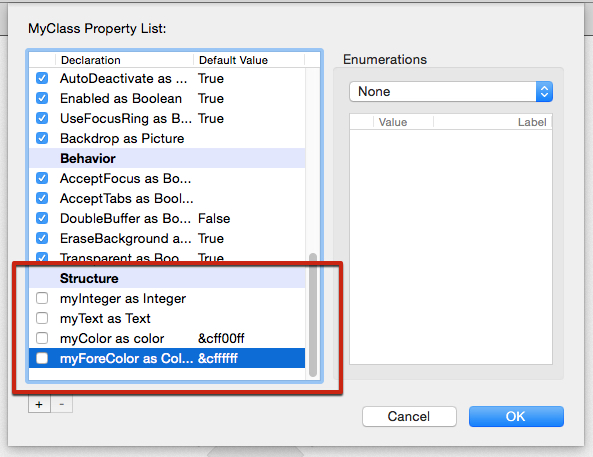
Task: Check the myForeColor property checkbox
Action: click(x=42, y=358)
